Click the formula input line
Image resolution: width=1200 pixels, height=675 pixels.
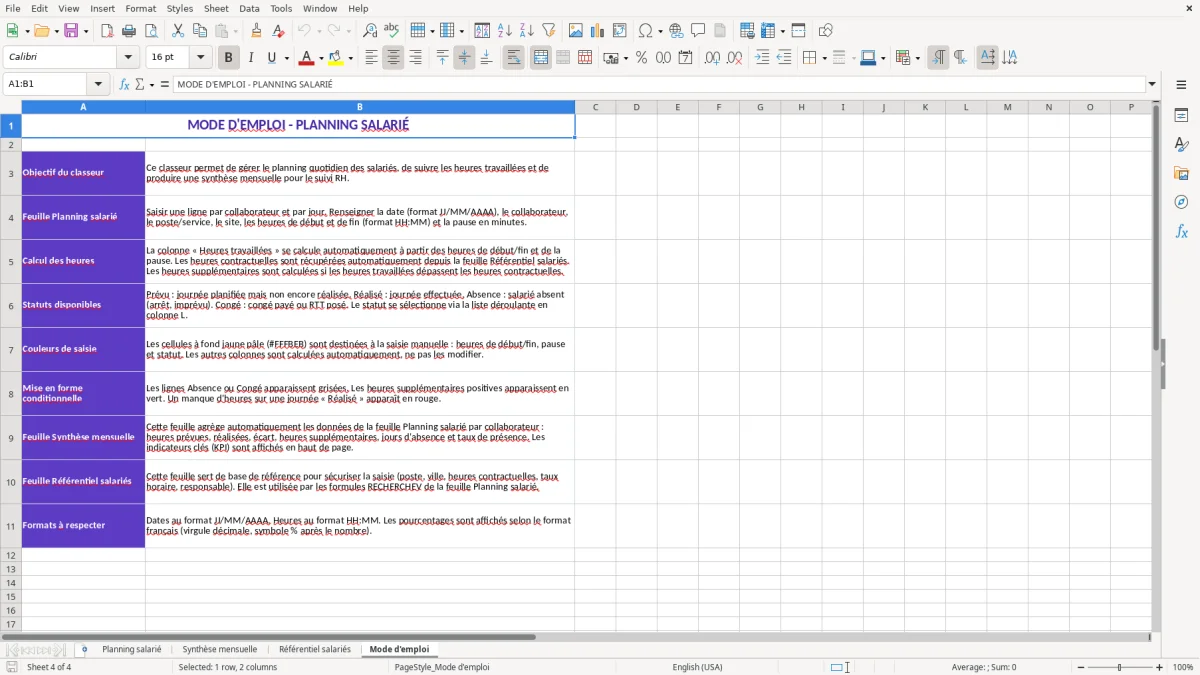point(659,84)
